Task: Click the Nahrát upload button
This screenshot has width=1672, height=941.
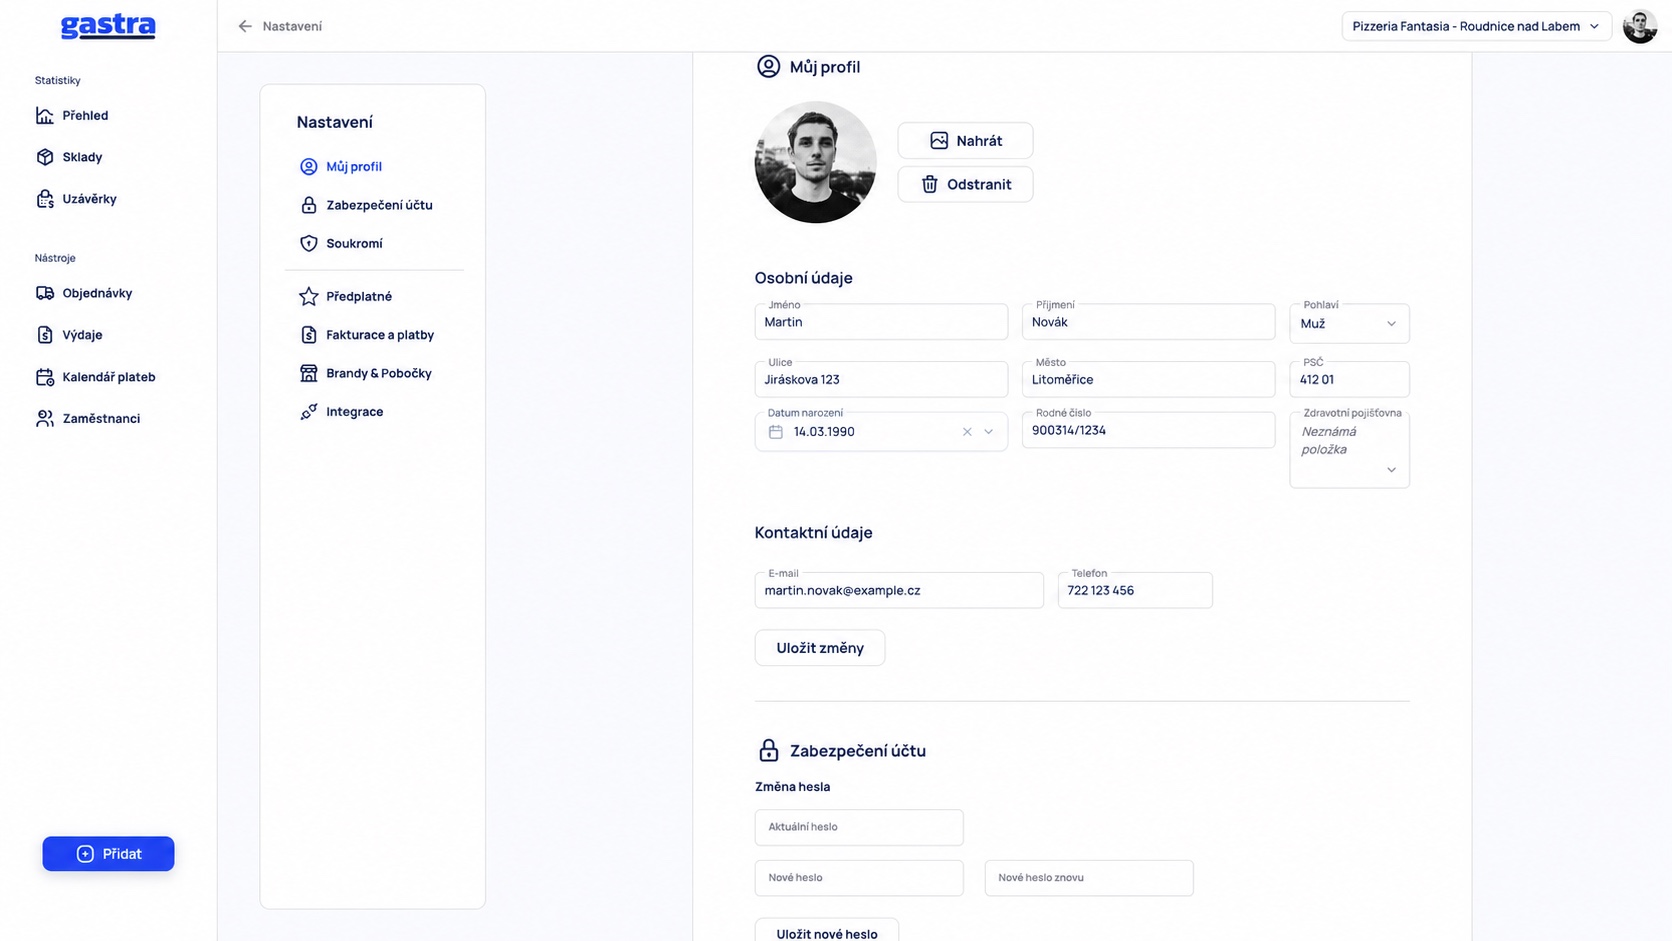Action: point(965,141)
